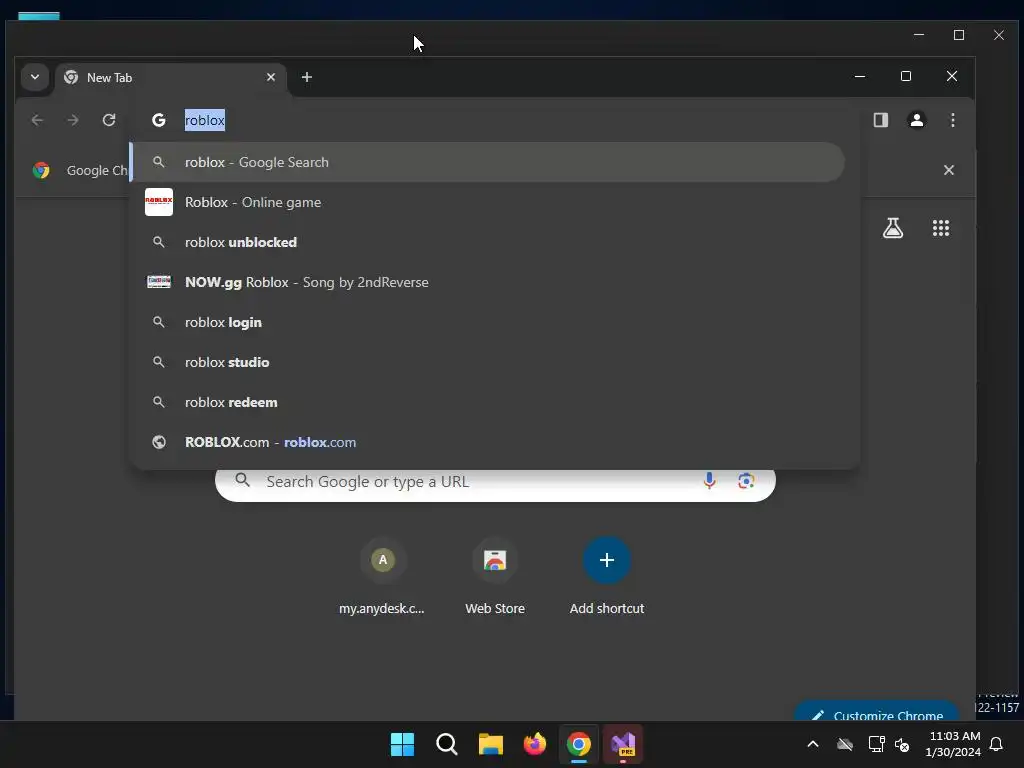Viewport: 1024px width, 768px height.
Task: Minimize the Chrome window
Action: (860, 76)
